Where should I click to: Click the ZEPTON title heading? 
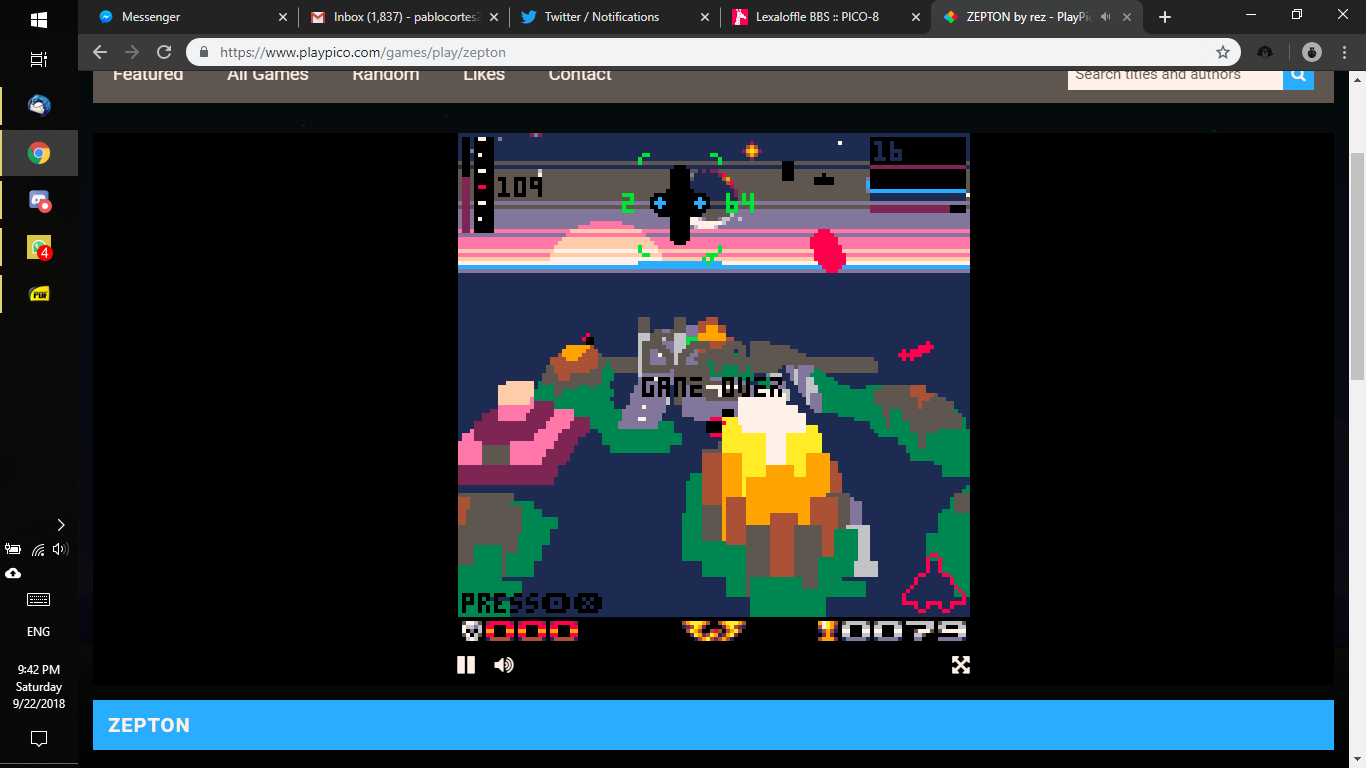[x=149, y=725]
